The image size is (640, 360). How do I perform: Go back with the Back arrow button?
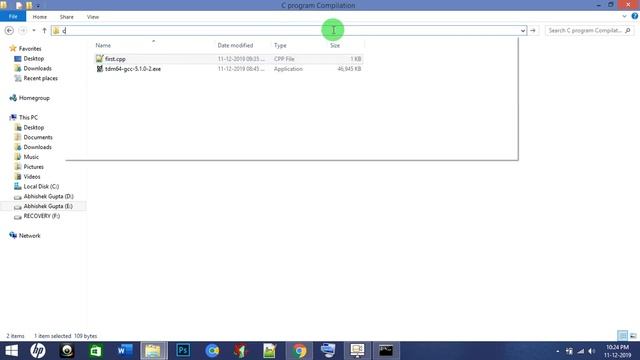(9, 31)
